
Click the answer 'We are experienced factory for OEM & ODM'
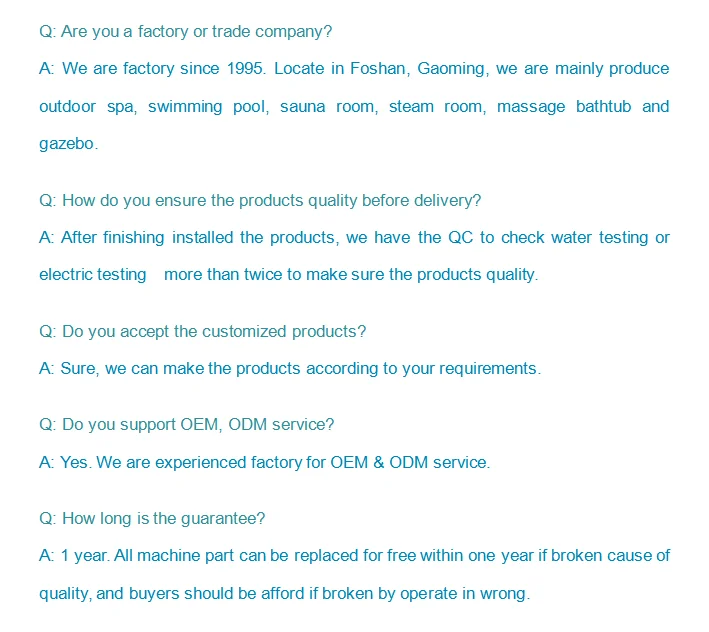(265, 463)
